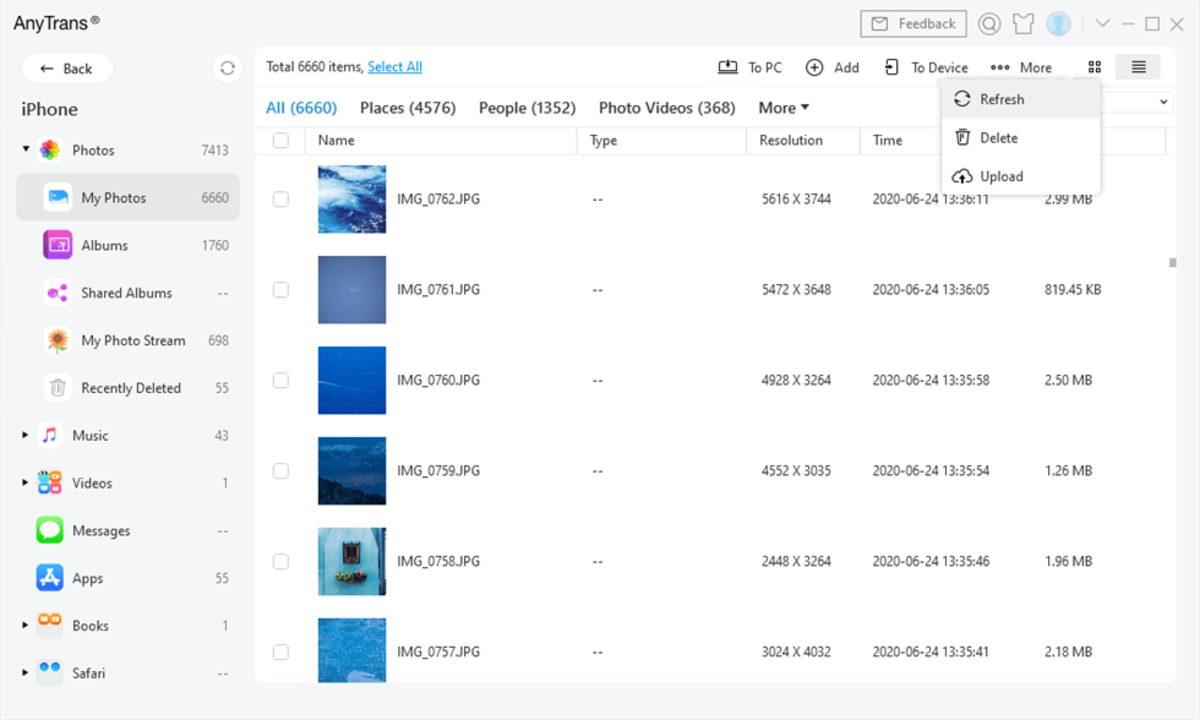This screenshot has width=1200, height=720.
Task: Open the skin theme shirt icon
Action: [x=1022, y=24]
